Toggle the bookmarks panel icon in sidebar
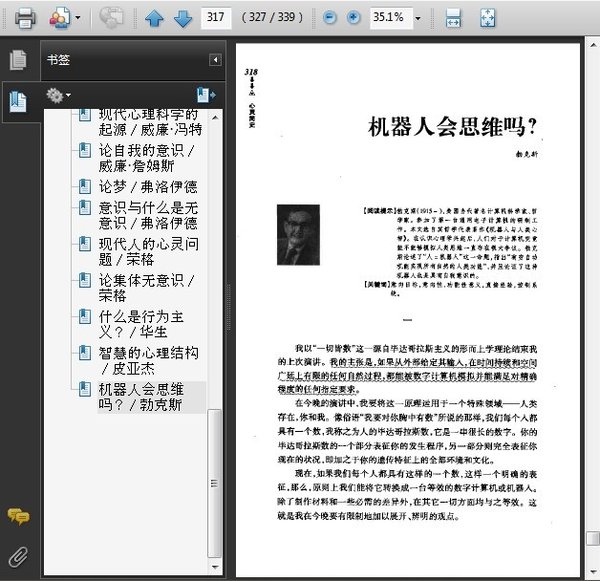This screenshot has height=581, width=600. [x=18, y=100]
